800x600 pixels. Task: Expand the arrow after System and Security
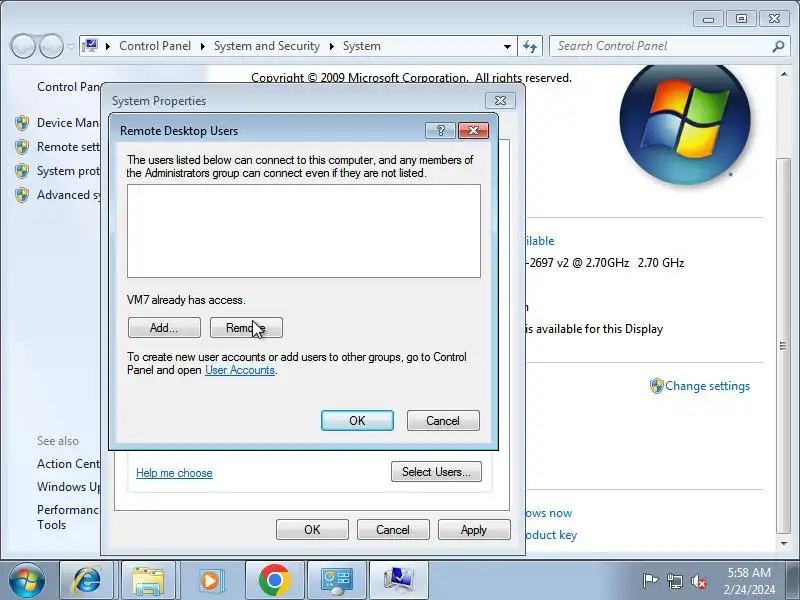point(332,46)
